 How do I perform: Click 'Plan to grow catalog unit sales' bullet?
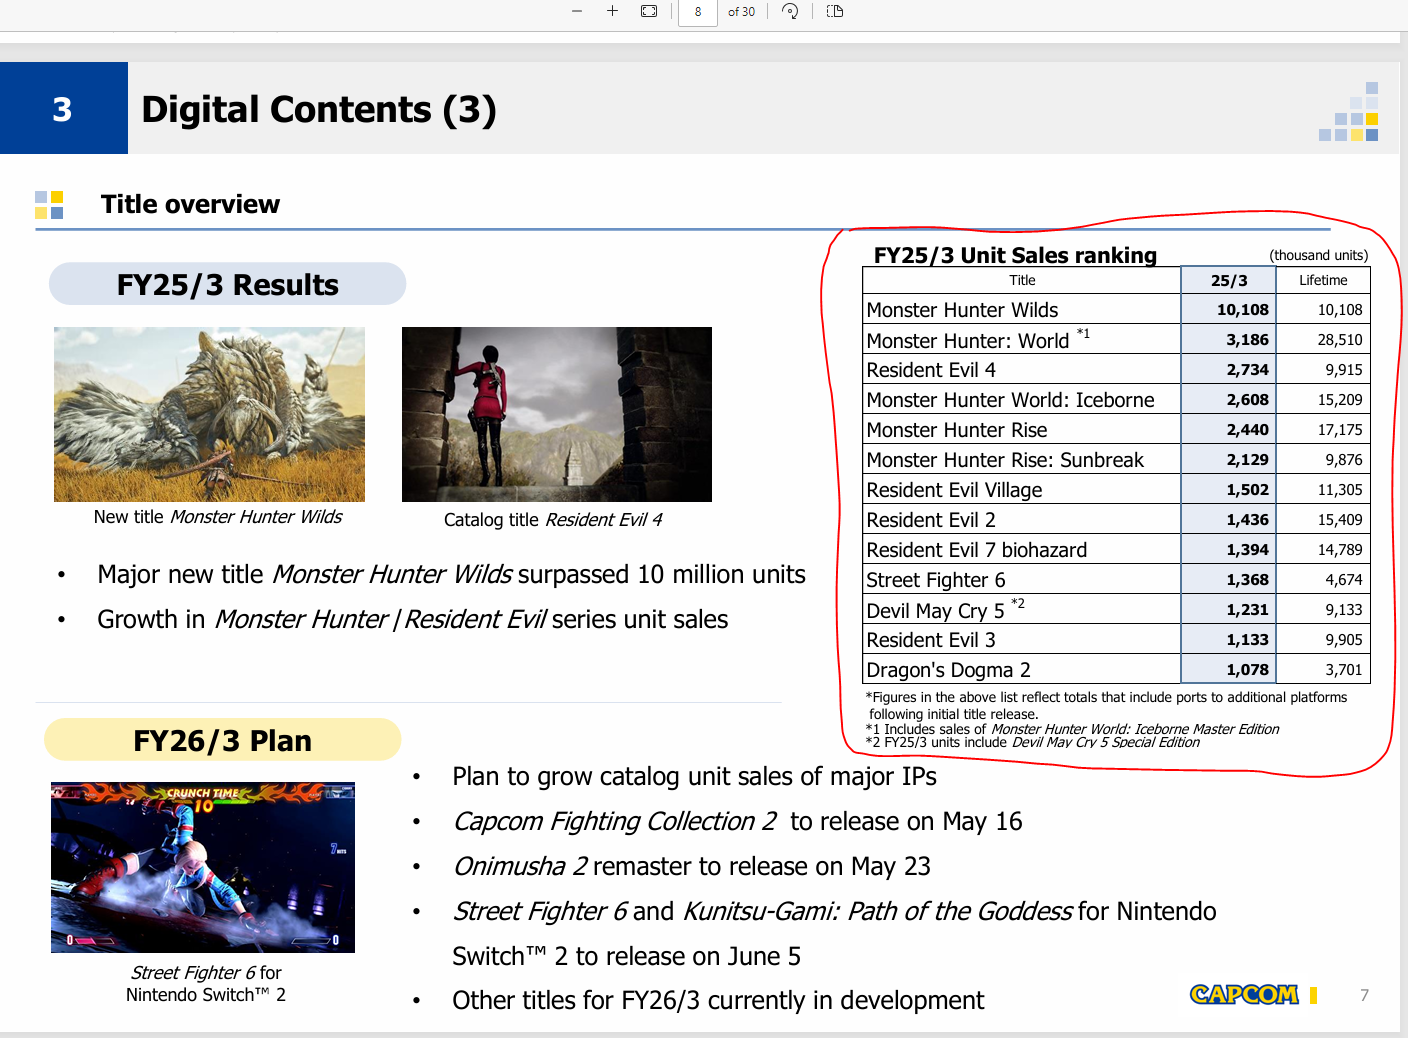(694, 777)
